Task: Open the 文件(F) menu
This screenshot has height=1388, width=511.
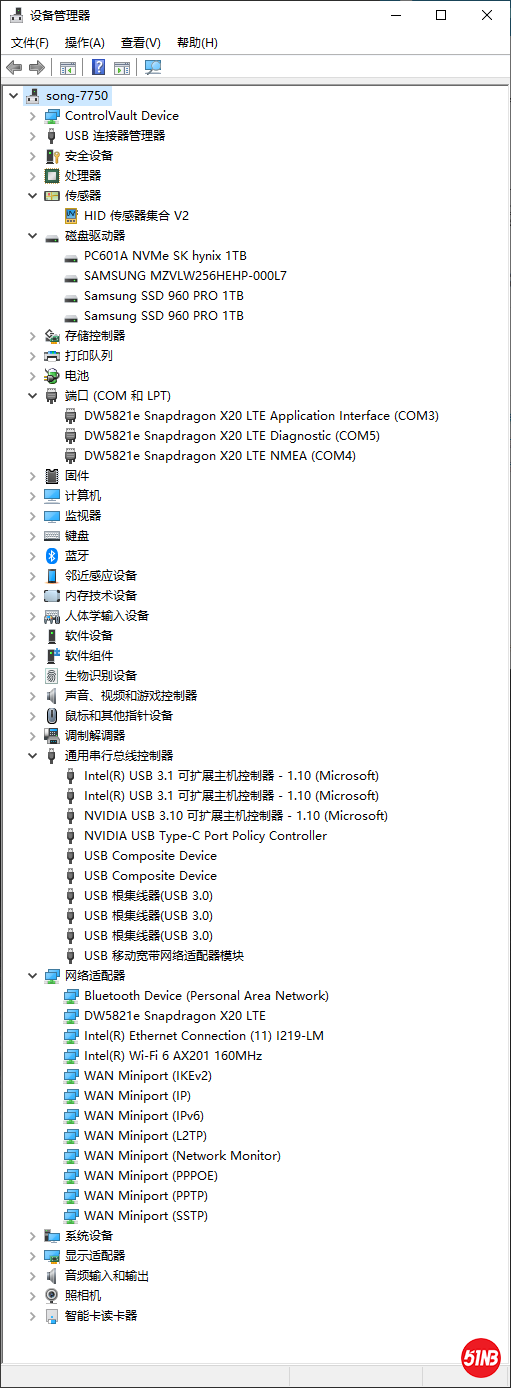Action: (x=30, y=43)
